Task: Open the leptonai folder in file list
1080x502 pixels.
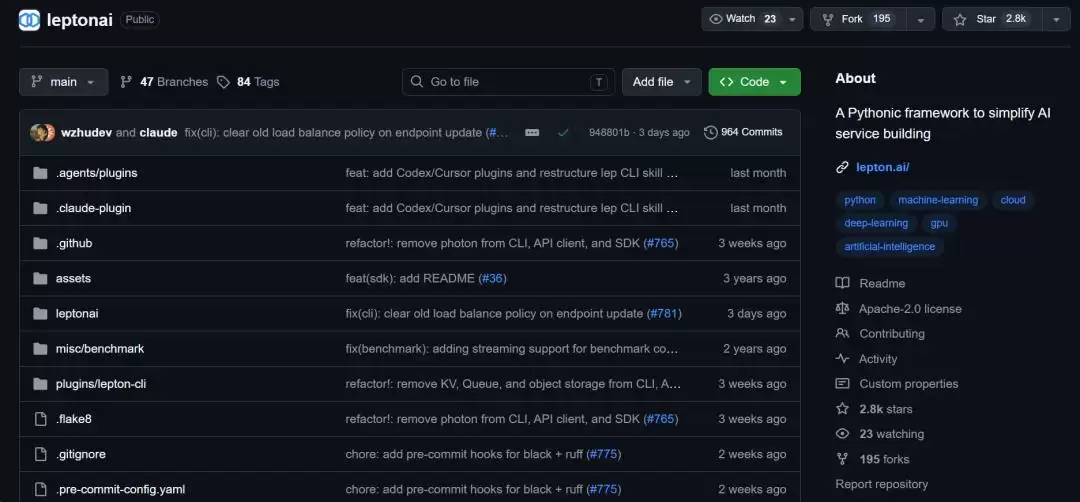Action: pos(77,313)
